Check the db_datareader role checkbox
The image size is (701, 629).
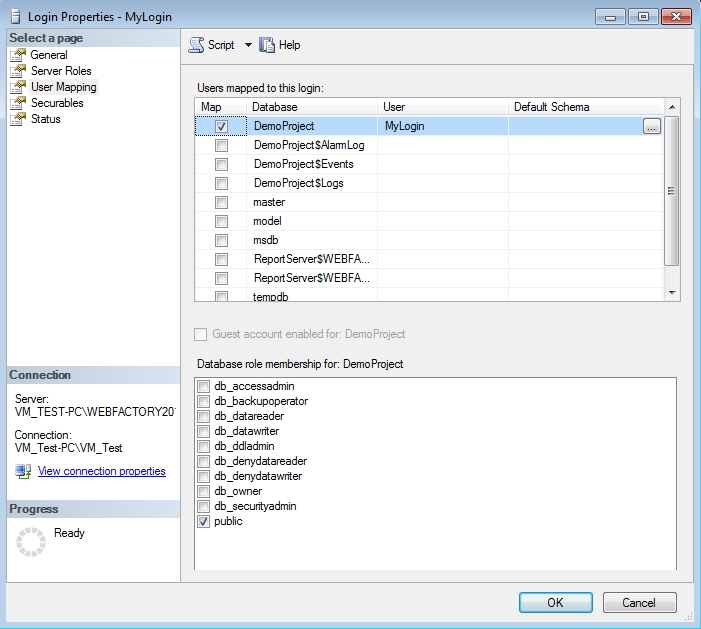click(204, 417)
